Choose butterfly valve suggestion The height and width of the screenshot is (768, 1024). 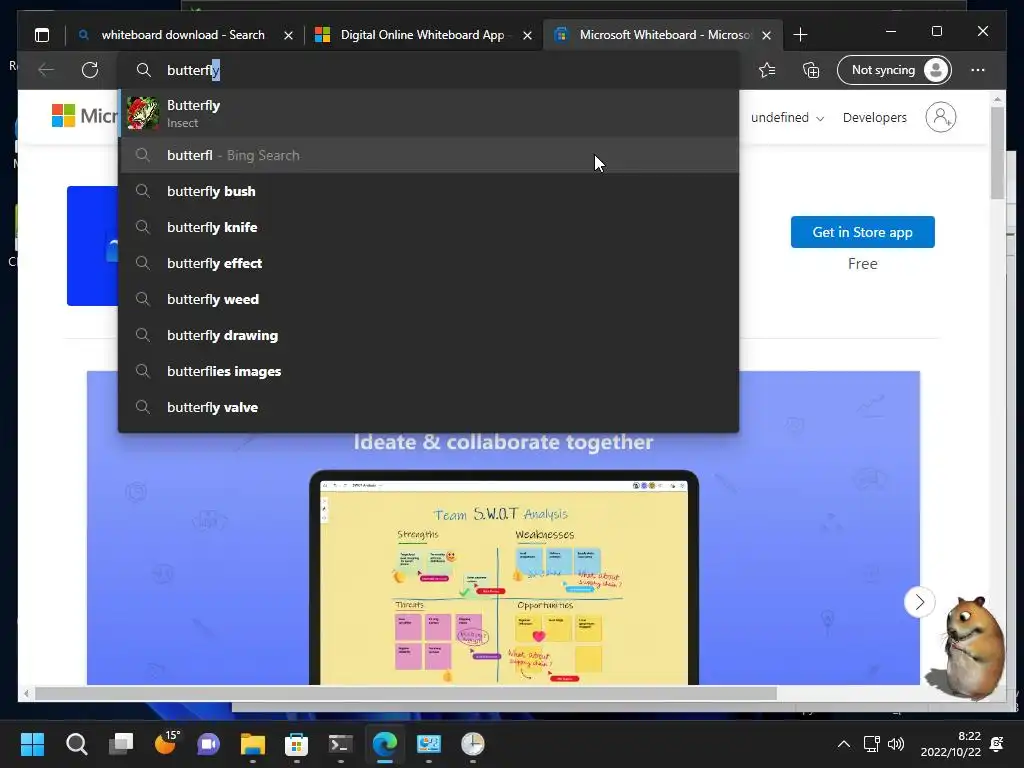tap(428, 407)
